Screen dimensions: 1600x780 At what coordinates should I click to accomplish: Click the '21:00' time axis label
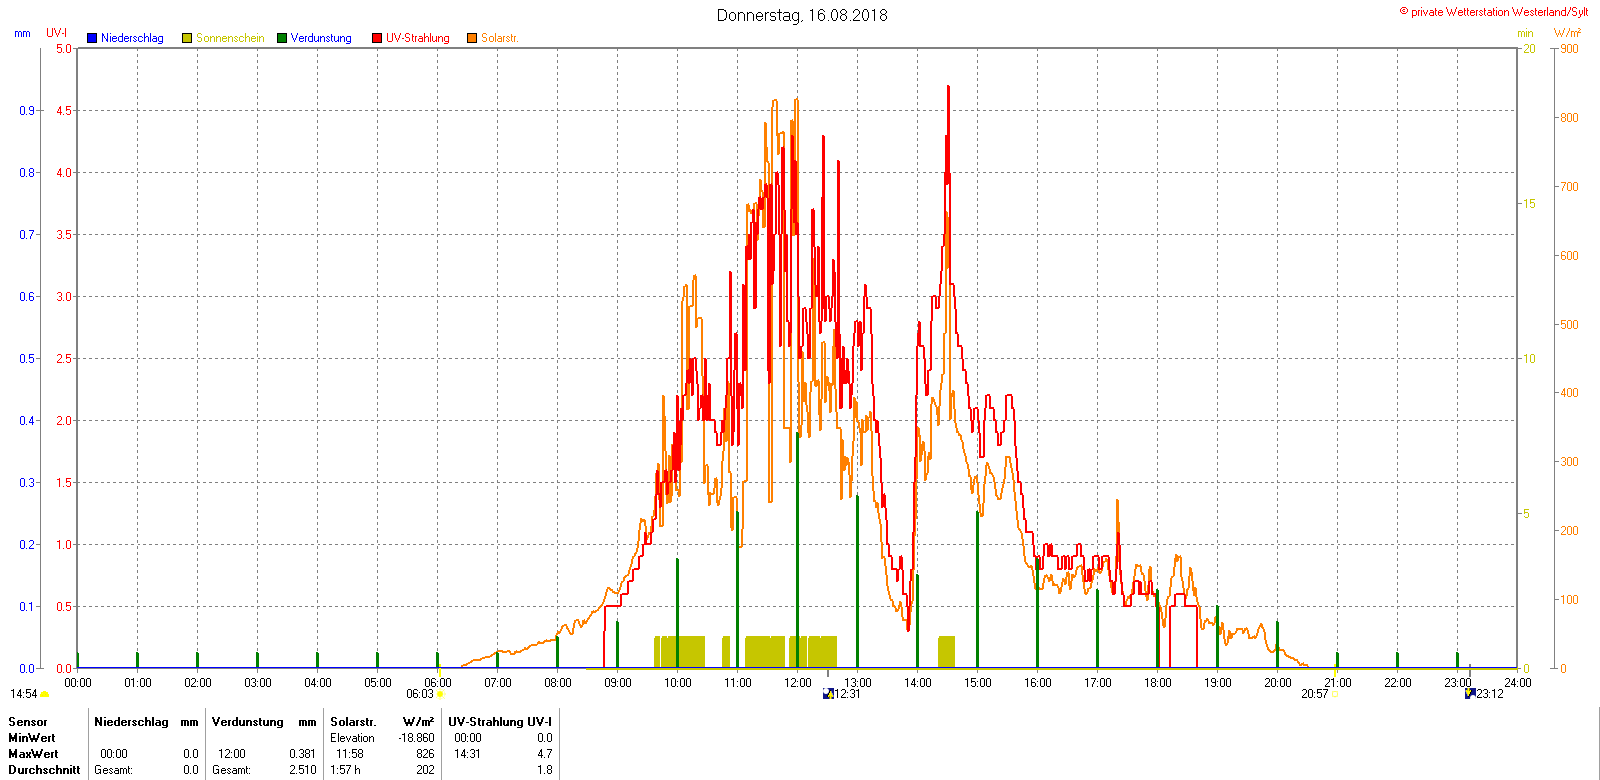1338,683
